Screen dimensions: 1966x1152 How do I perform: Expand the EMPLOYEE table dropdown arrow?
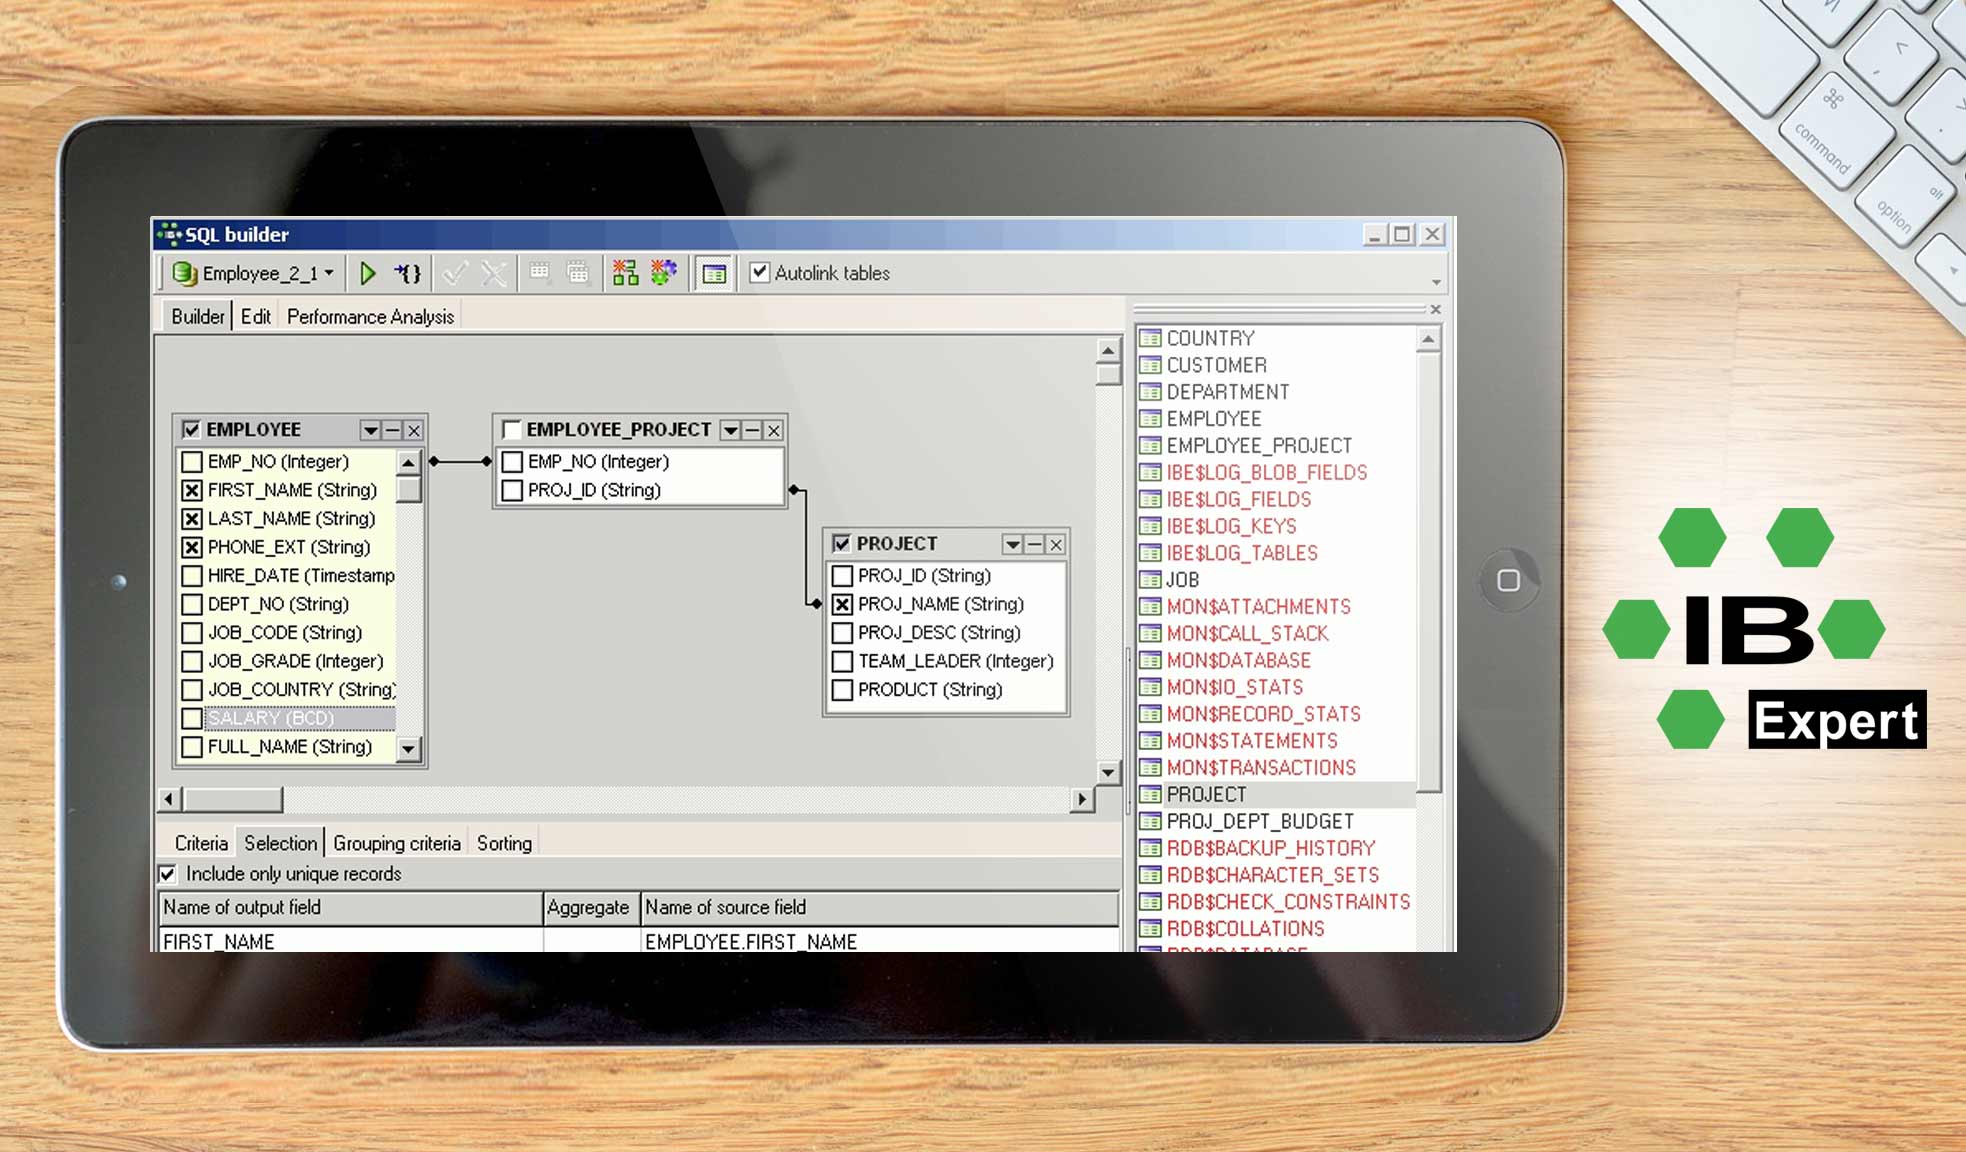click(370, 430)
